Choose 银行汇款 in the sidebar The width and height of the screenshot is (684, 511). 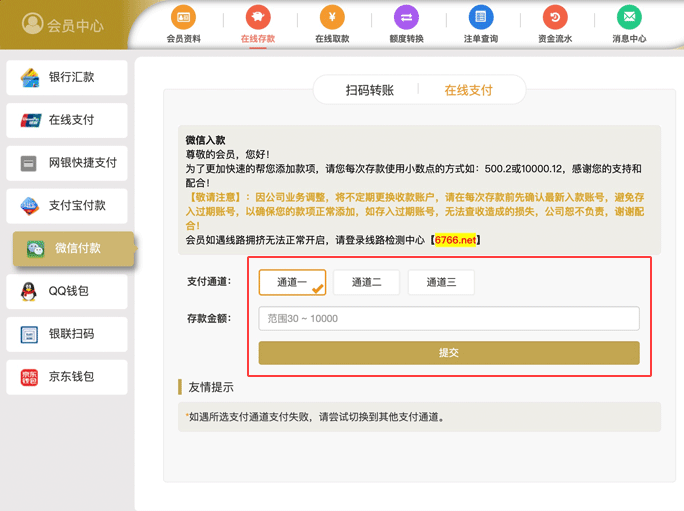(x=68, y=78)
